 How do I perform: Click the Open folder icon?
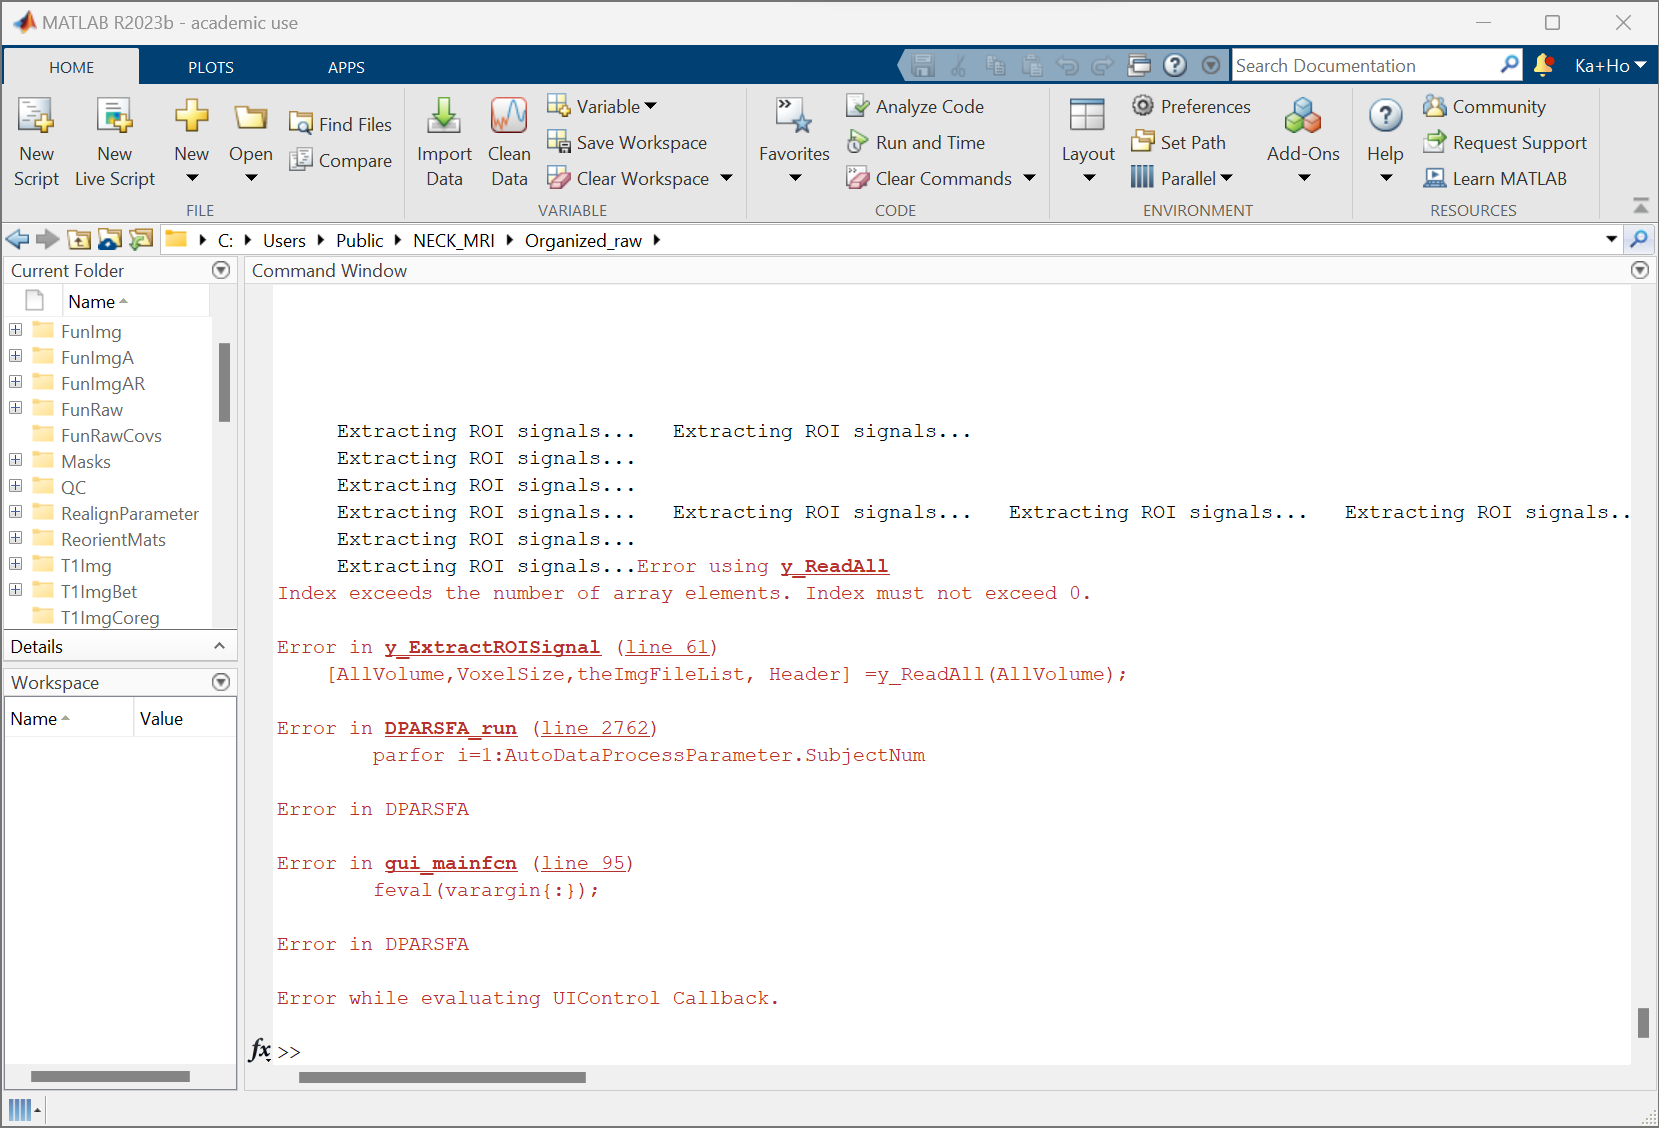250,118
